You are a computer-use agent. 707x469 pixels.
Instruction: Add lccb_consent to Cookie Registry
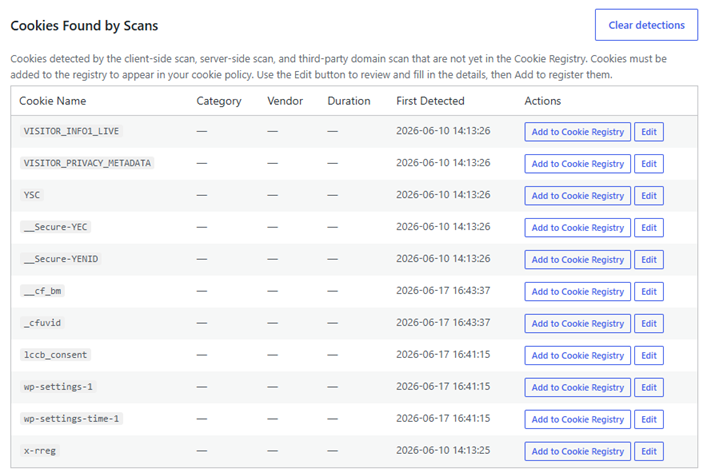[x=578, y=355]
